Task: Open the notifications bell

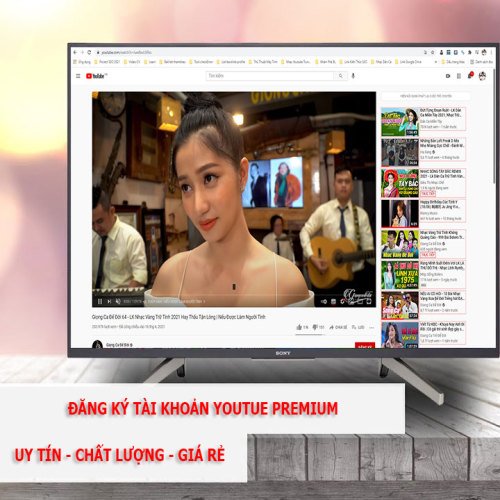Action: [470, 75]
